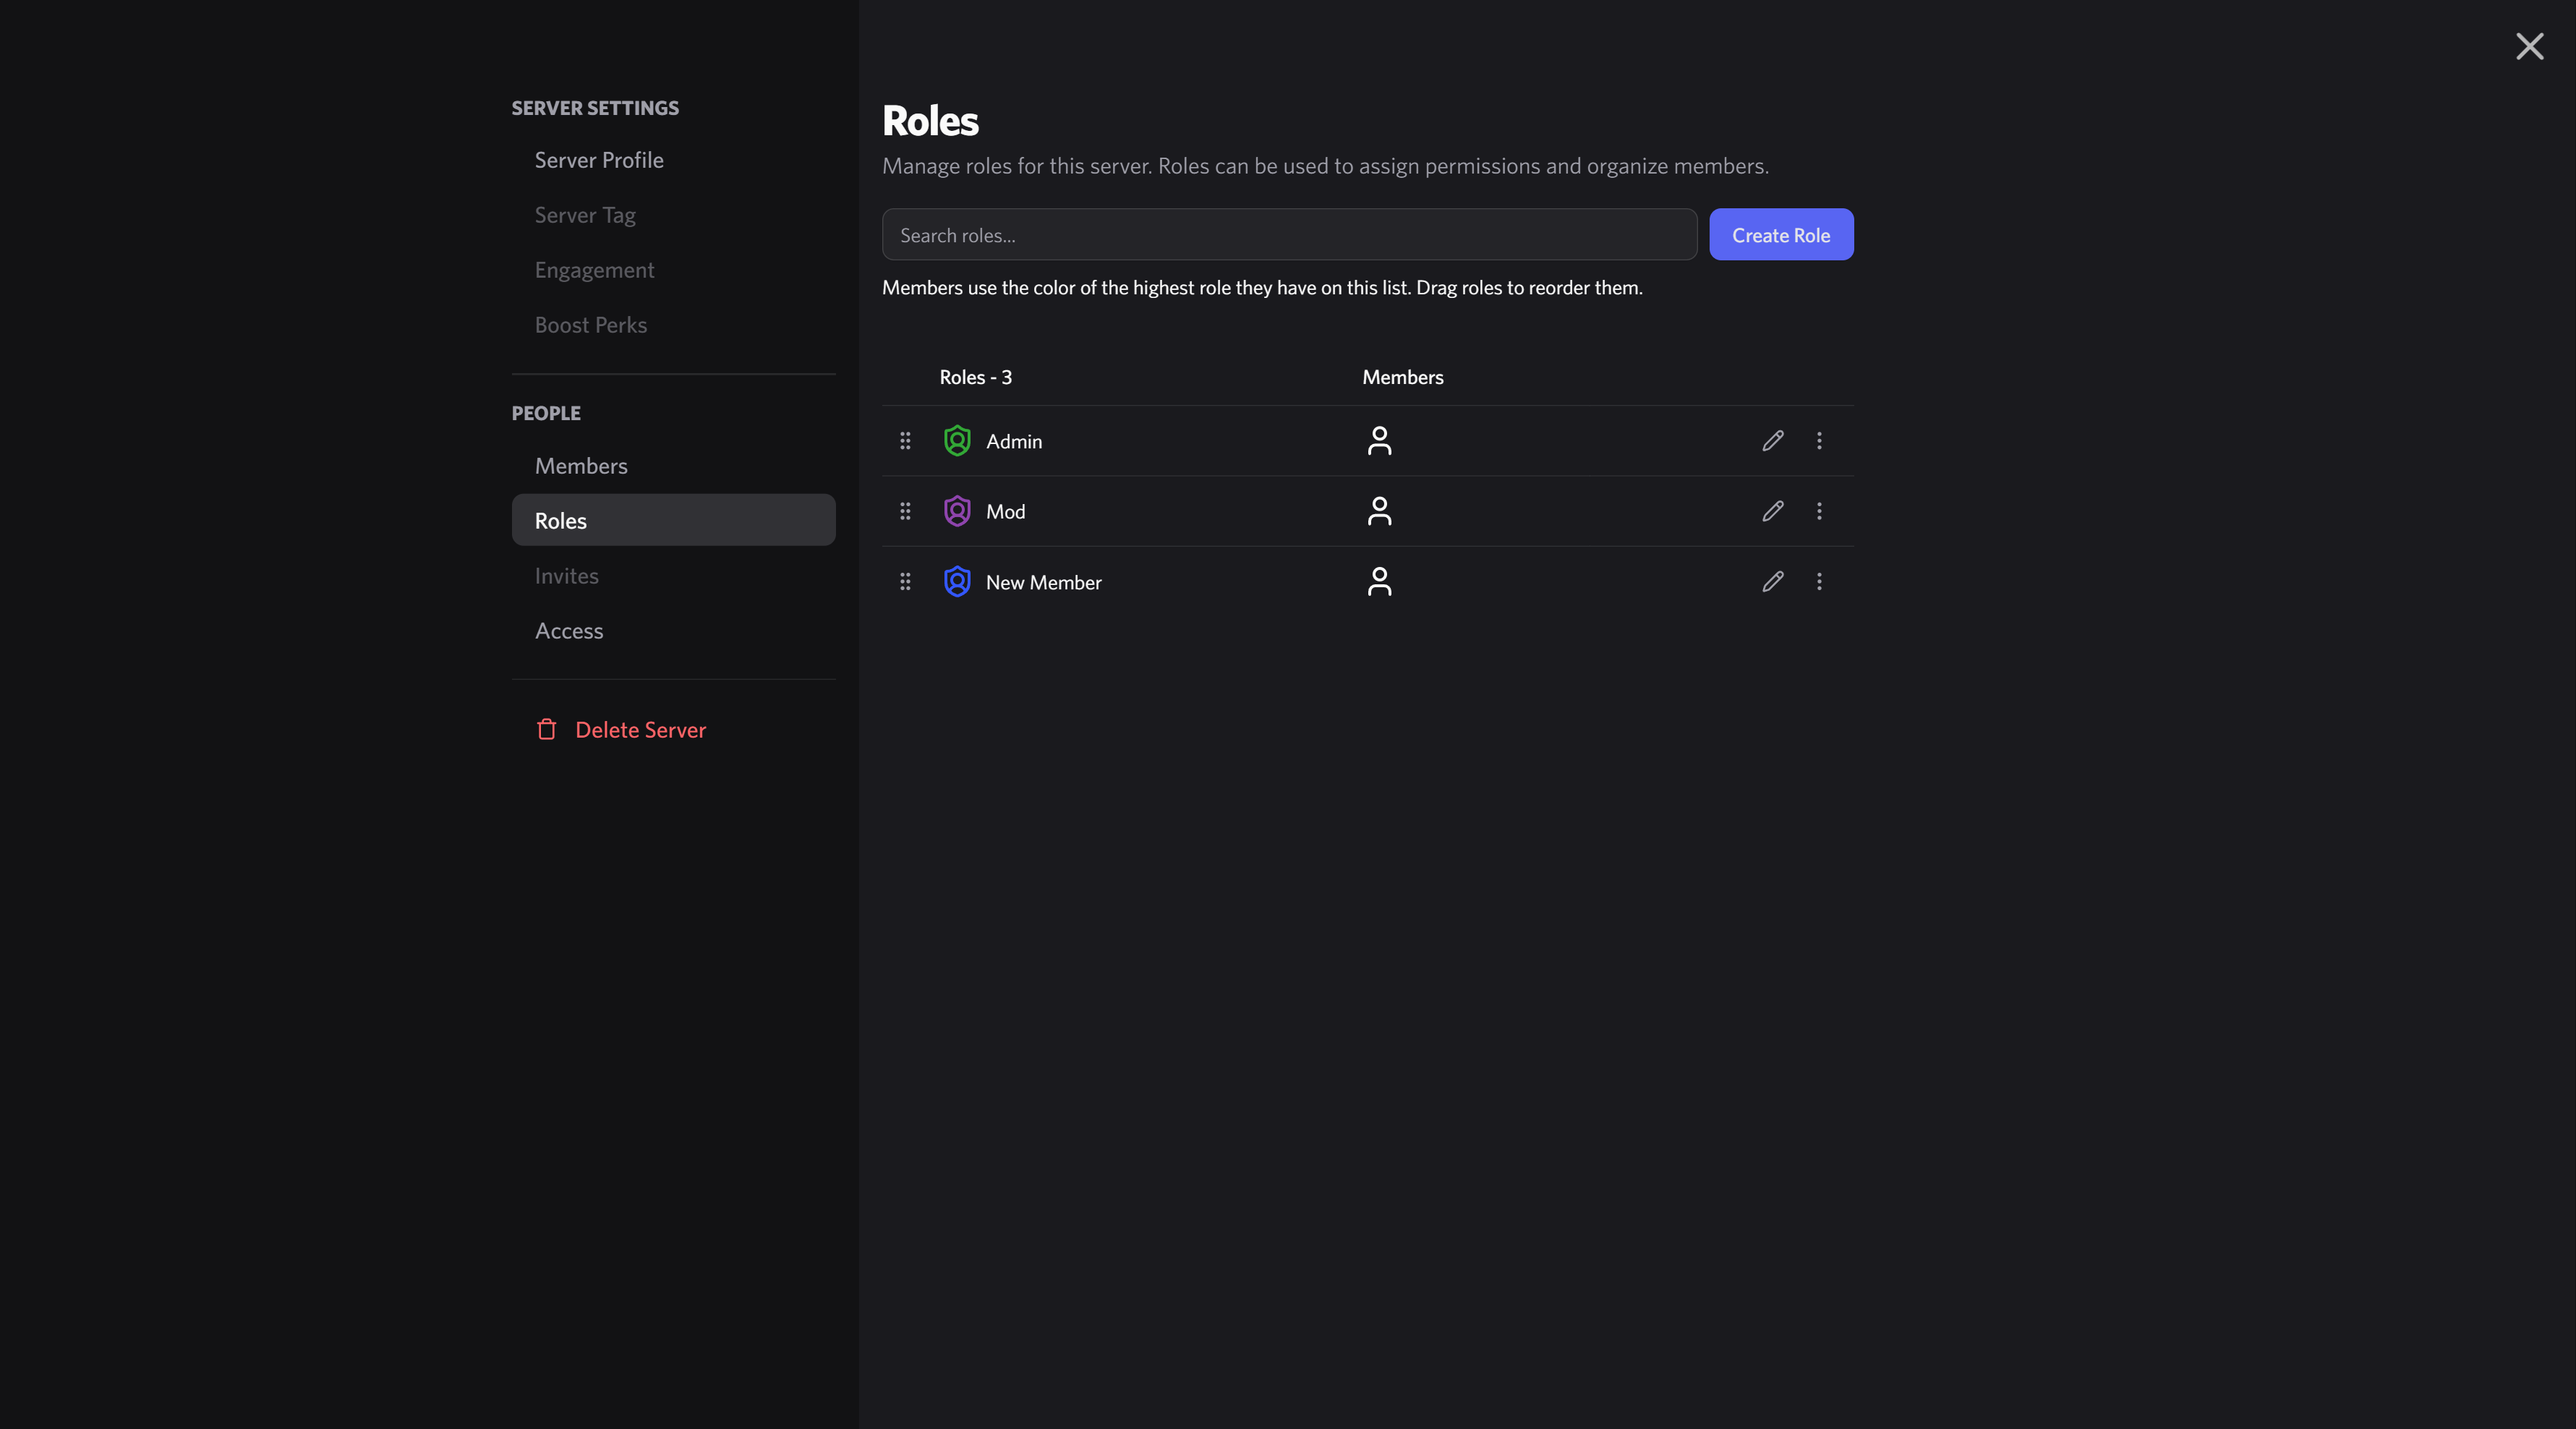Click the member person icon on Admin row
Image resolution: width=2576 pixels, height=1429 pixels.
1379,440
